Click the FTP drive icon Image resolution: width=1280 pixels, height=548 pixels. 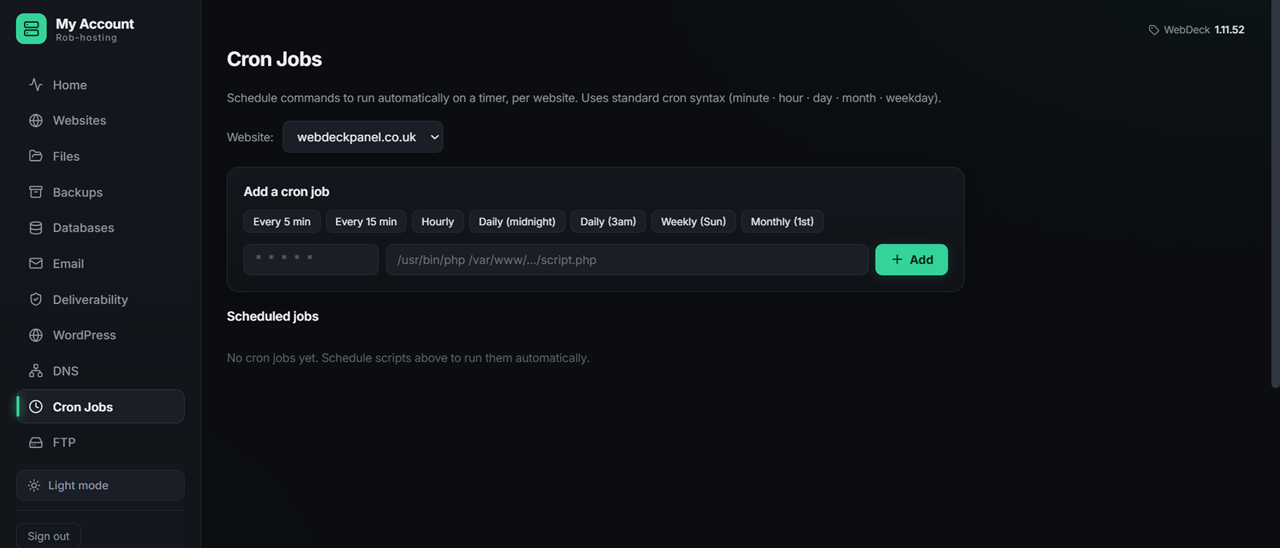[x=36, y=442]
